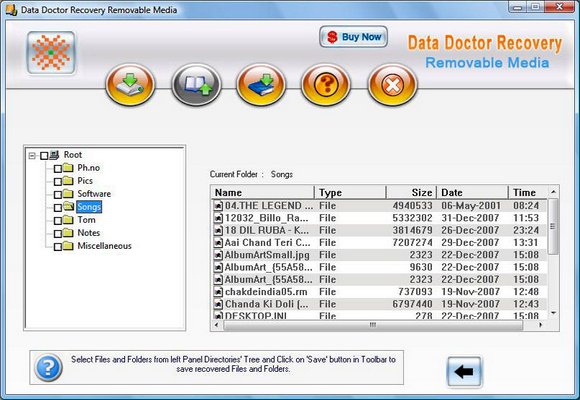The image size is (580, 400).
Task: Click the horizontal scrollbar thumb in file list
Action: point(373,325)
